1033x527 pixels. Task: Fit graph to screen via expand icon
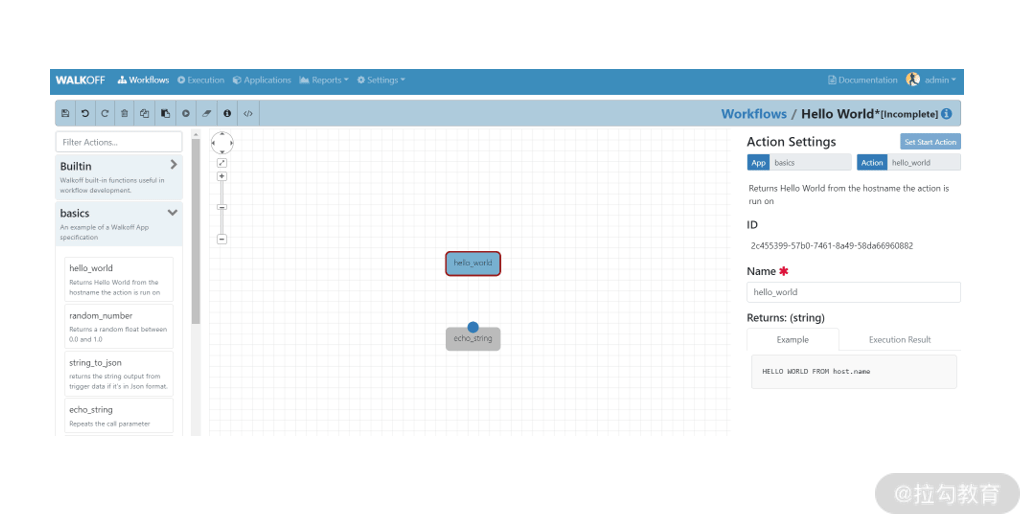(x=222, y=163)
